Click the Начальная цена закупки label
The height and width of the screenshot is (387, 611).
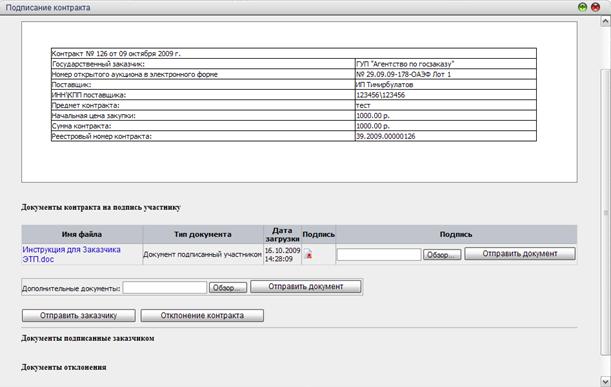tap(94, 116)
